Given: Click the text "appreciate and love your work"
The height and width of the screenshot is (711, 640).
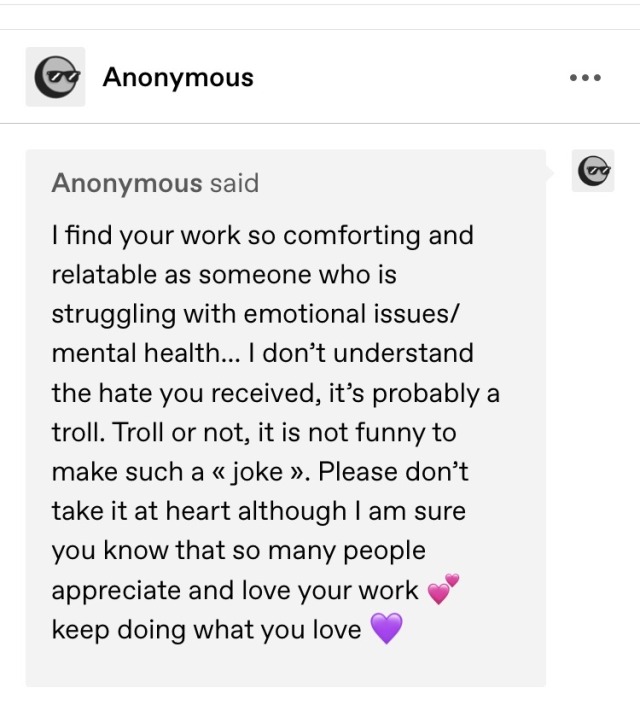Looking at the screenshot, I should click(x=235, y=590).
